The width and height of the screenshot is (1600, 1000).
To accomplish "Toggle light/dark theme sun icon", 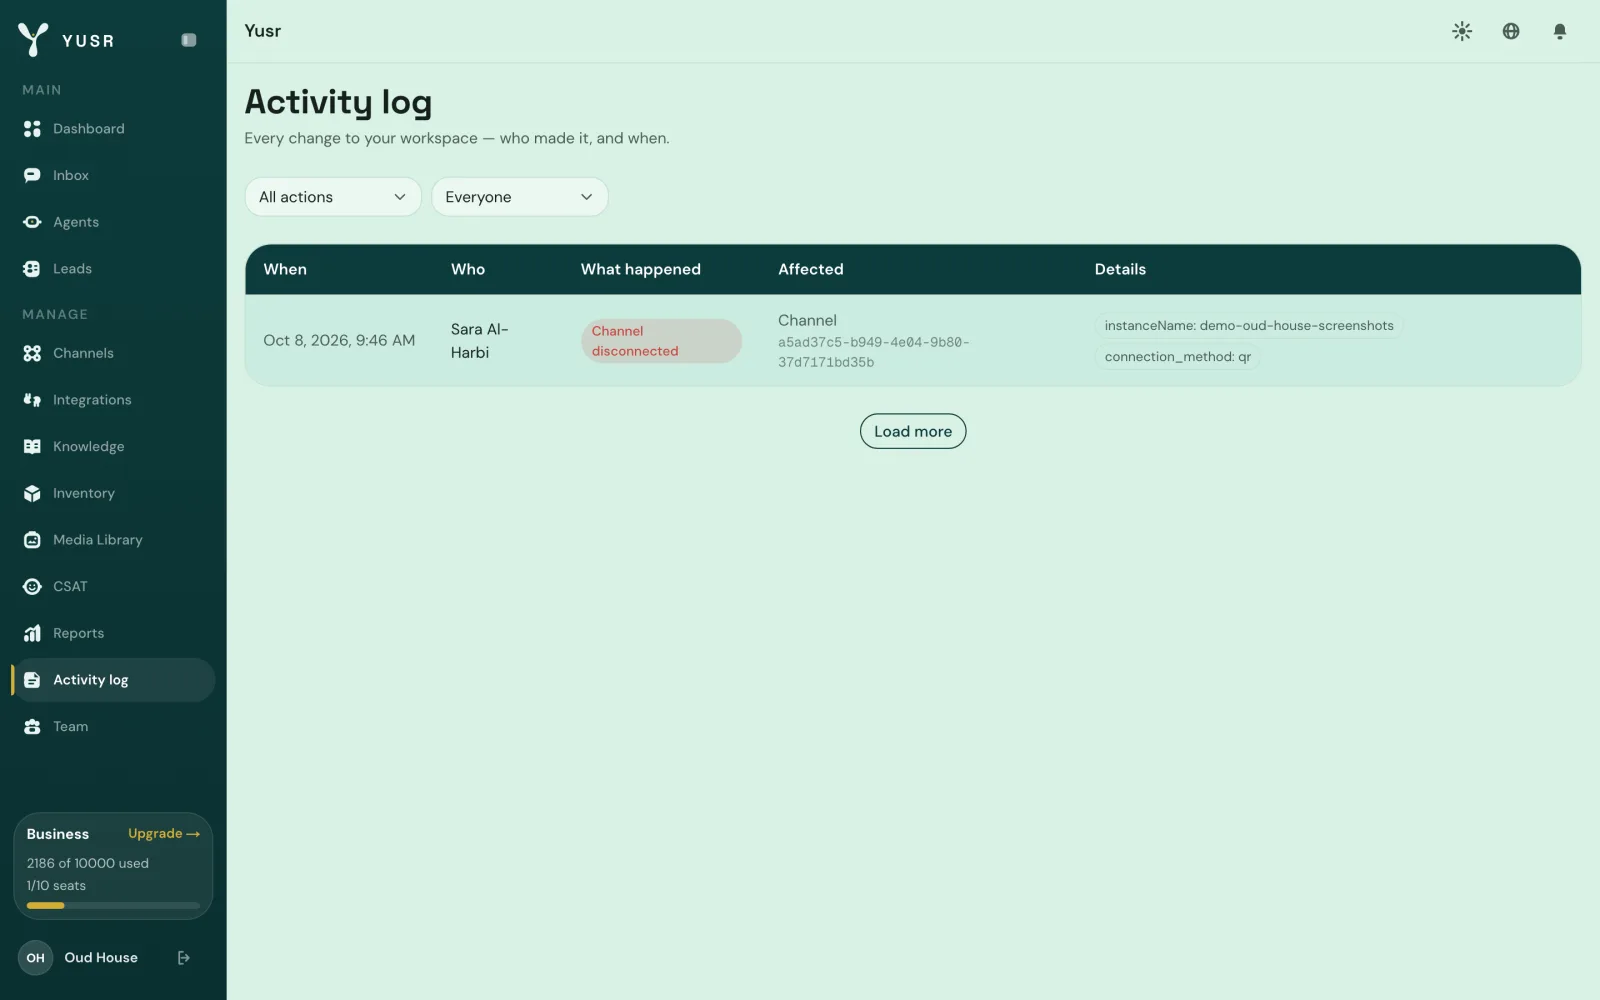I will [1462, 31].
